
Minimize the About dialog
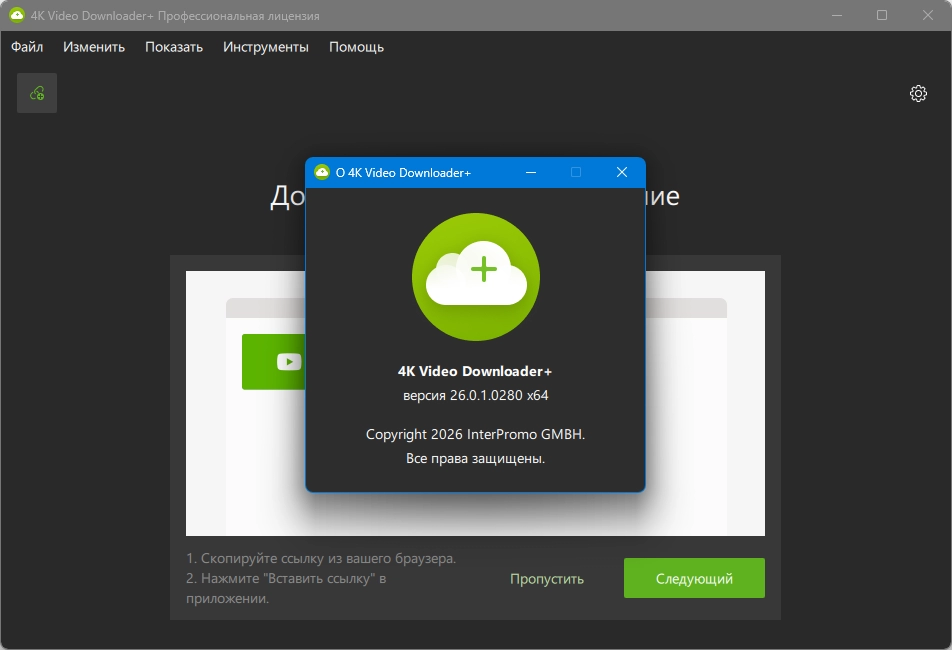tap(531, 172)
